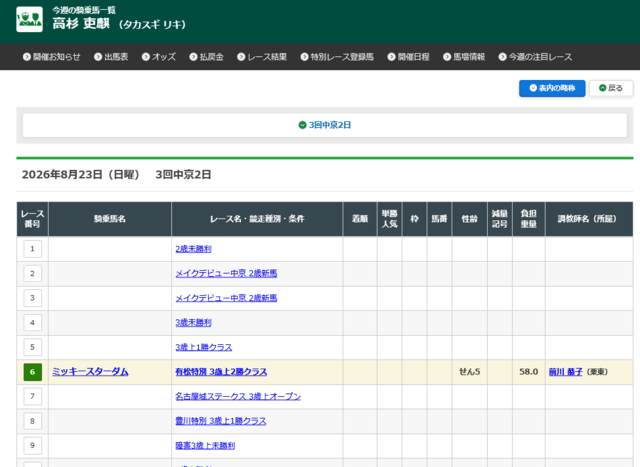Click the 負担重量 column header

[x=529, y=219]
